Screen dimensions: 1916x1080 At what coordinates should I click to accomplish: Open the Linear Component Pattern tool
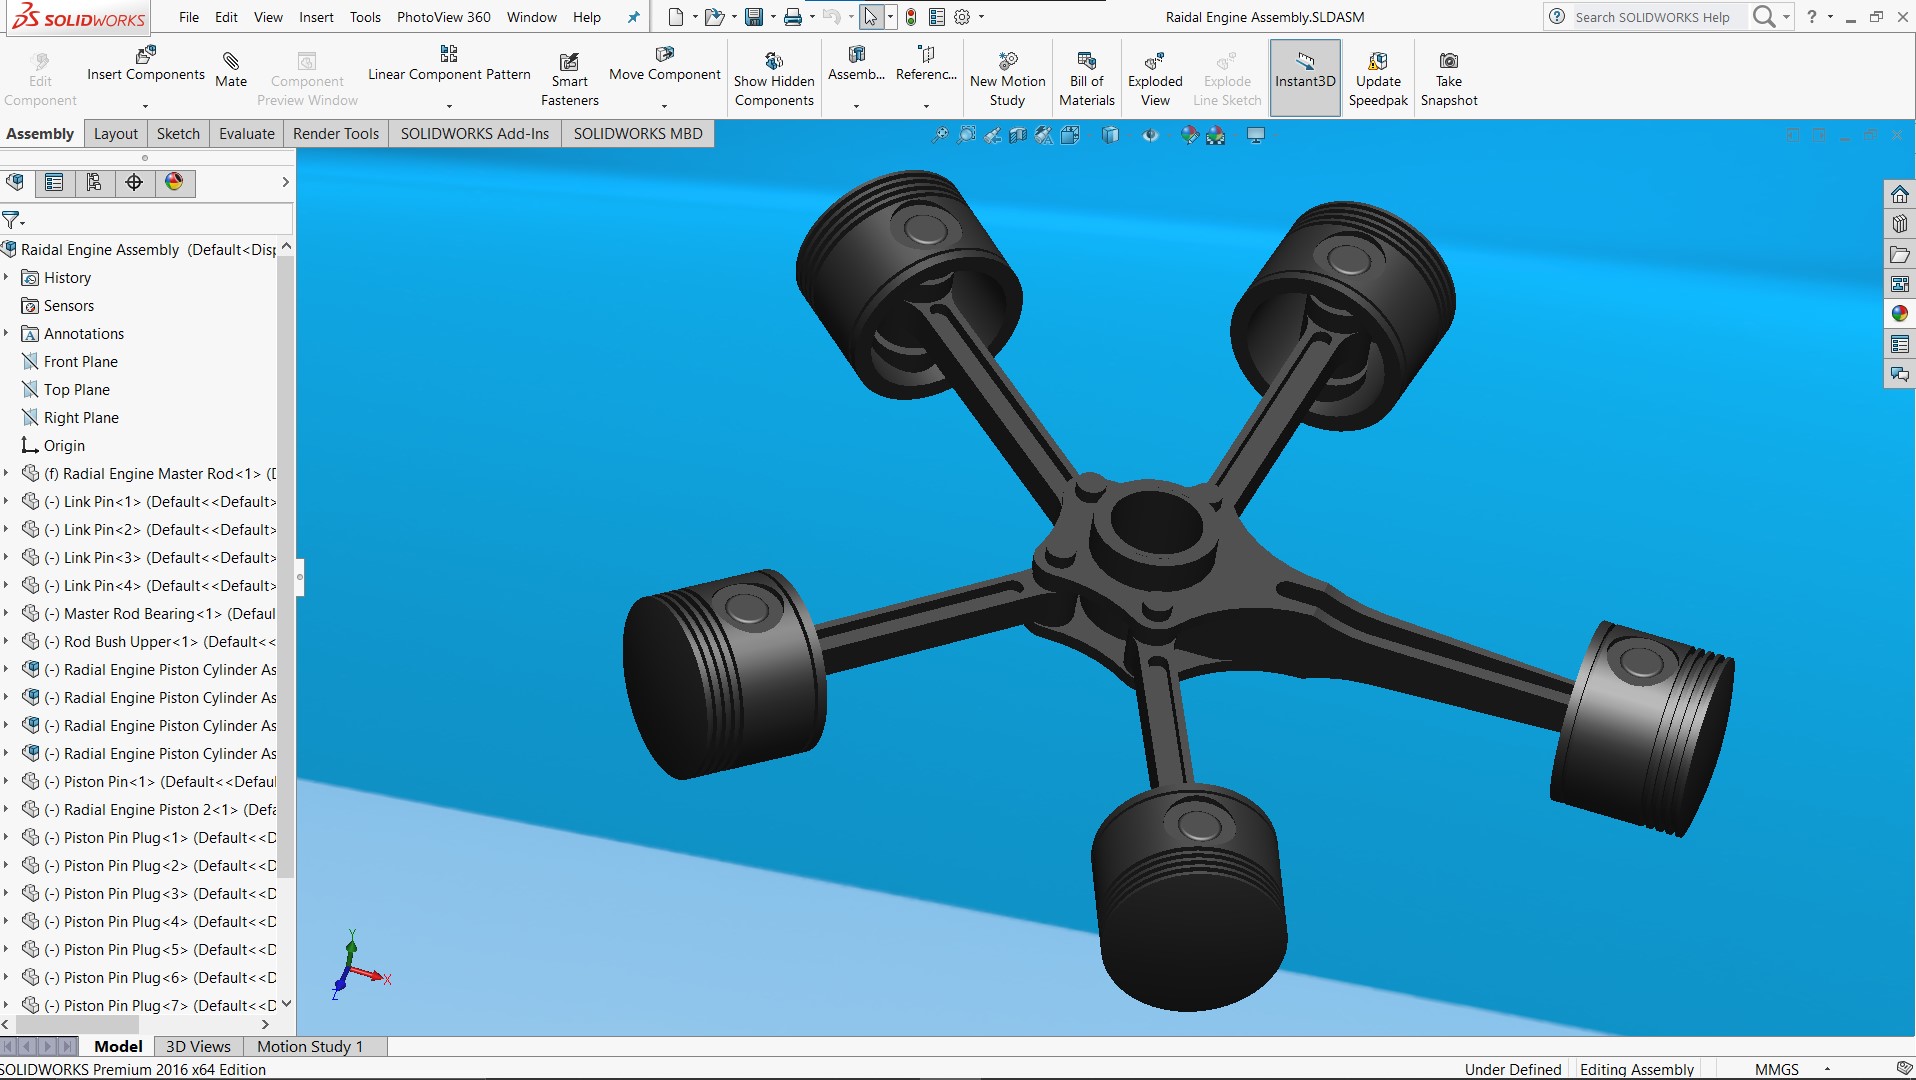click(449, 64)
